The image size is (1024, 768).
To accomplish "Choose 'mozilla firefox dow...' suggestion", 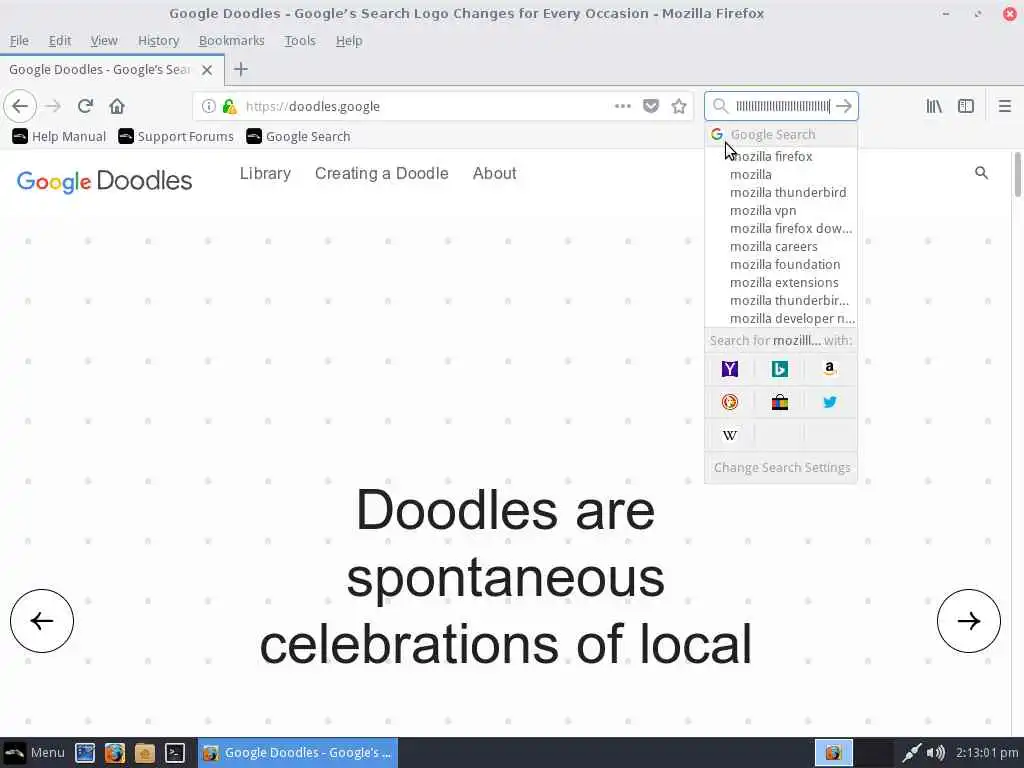I will 781,229.
